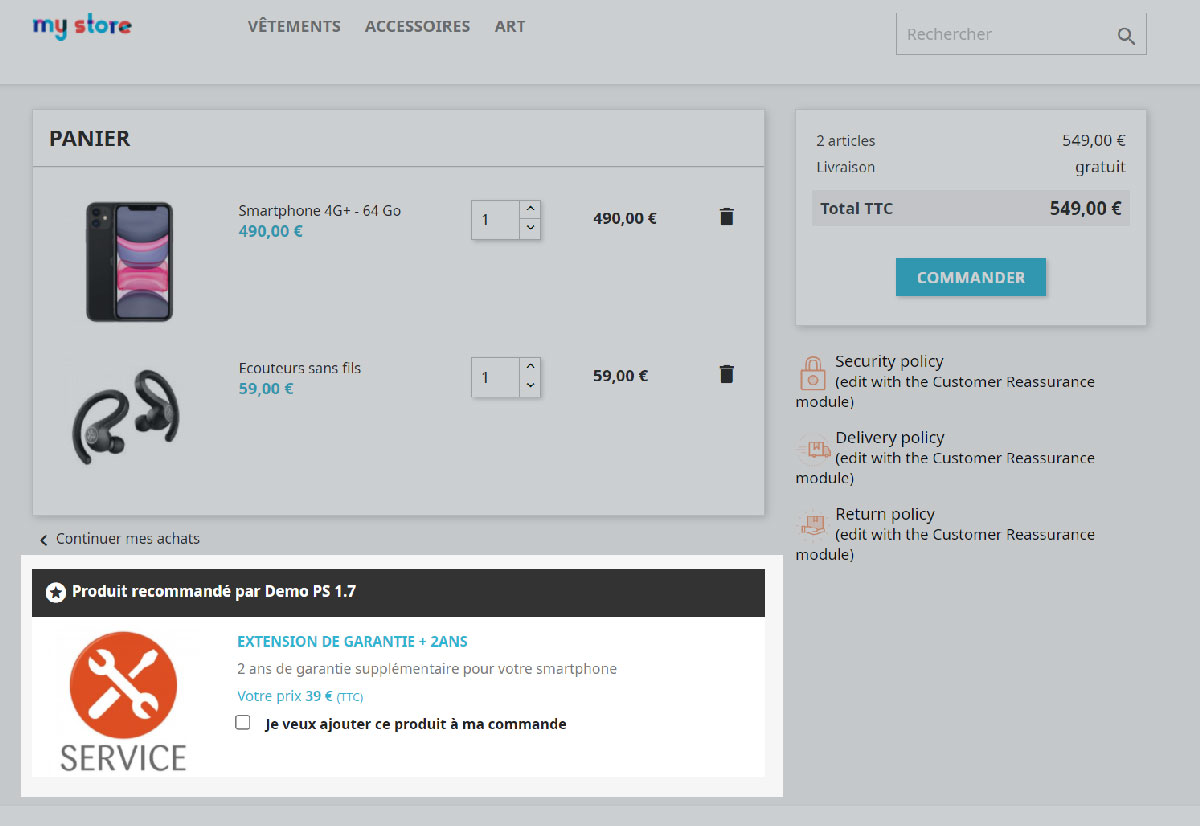1200x826 pixels.
Task: Open the EXTENSION DE GARANTIE +2ANS product link
Action: coord(352,641)
